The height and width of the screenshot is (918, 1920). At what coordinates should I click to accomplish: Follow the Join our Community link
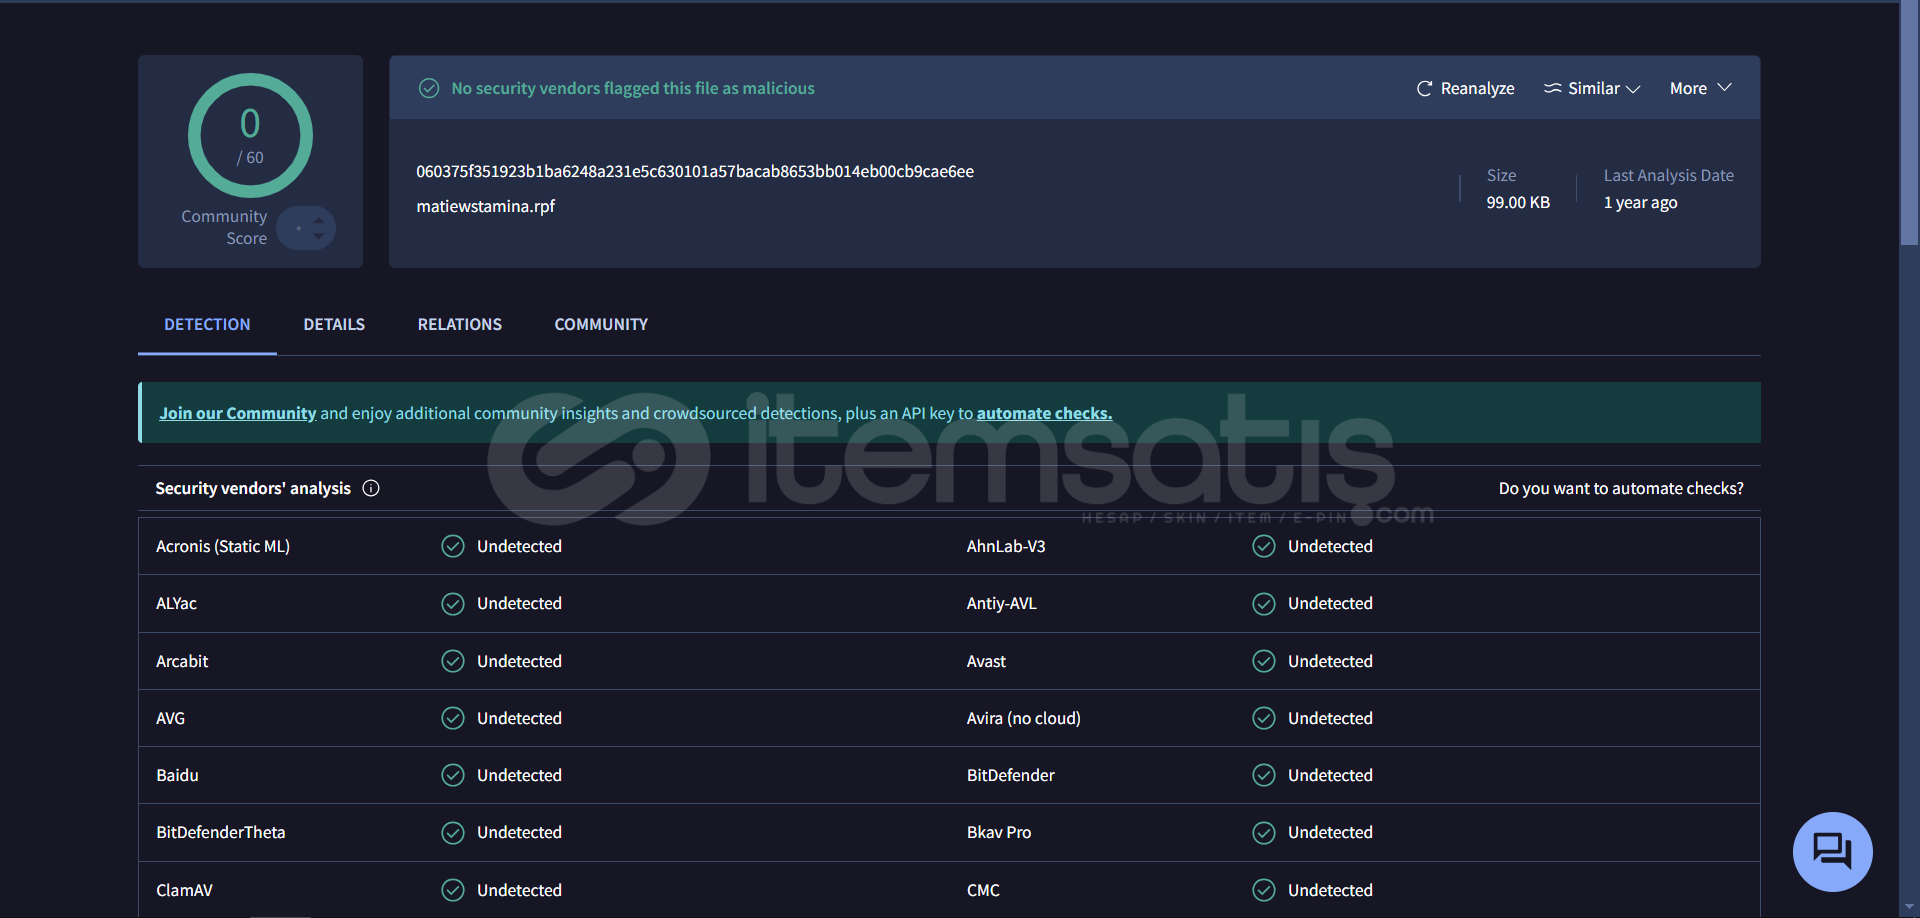click(x=238, y=413)
